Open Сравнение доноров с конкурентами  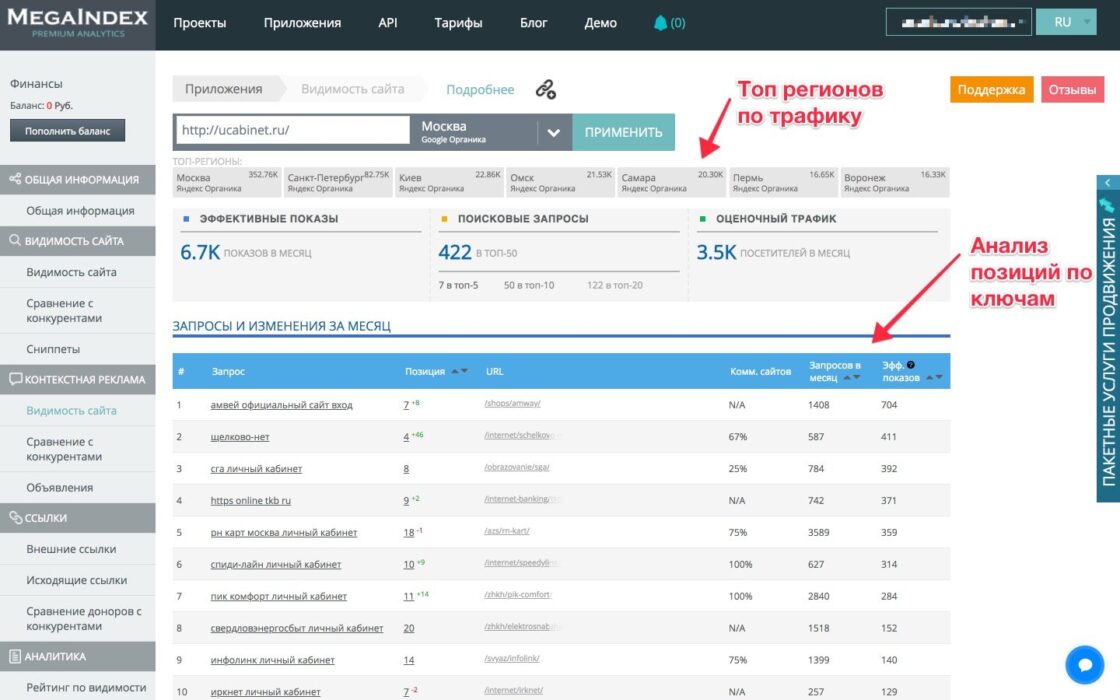pos(84,619)
